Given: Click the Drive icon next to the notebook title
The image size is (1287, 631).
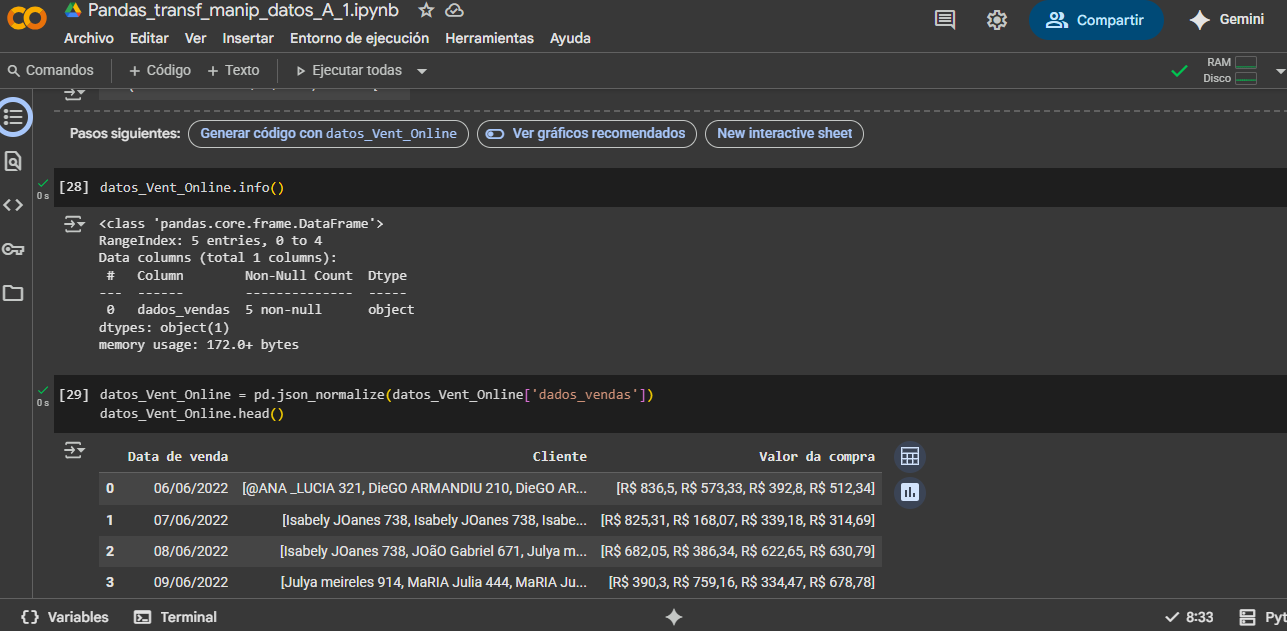Looking at the screenshot, I should pos(73,10).
